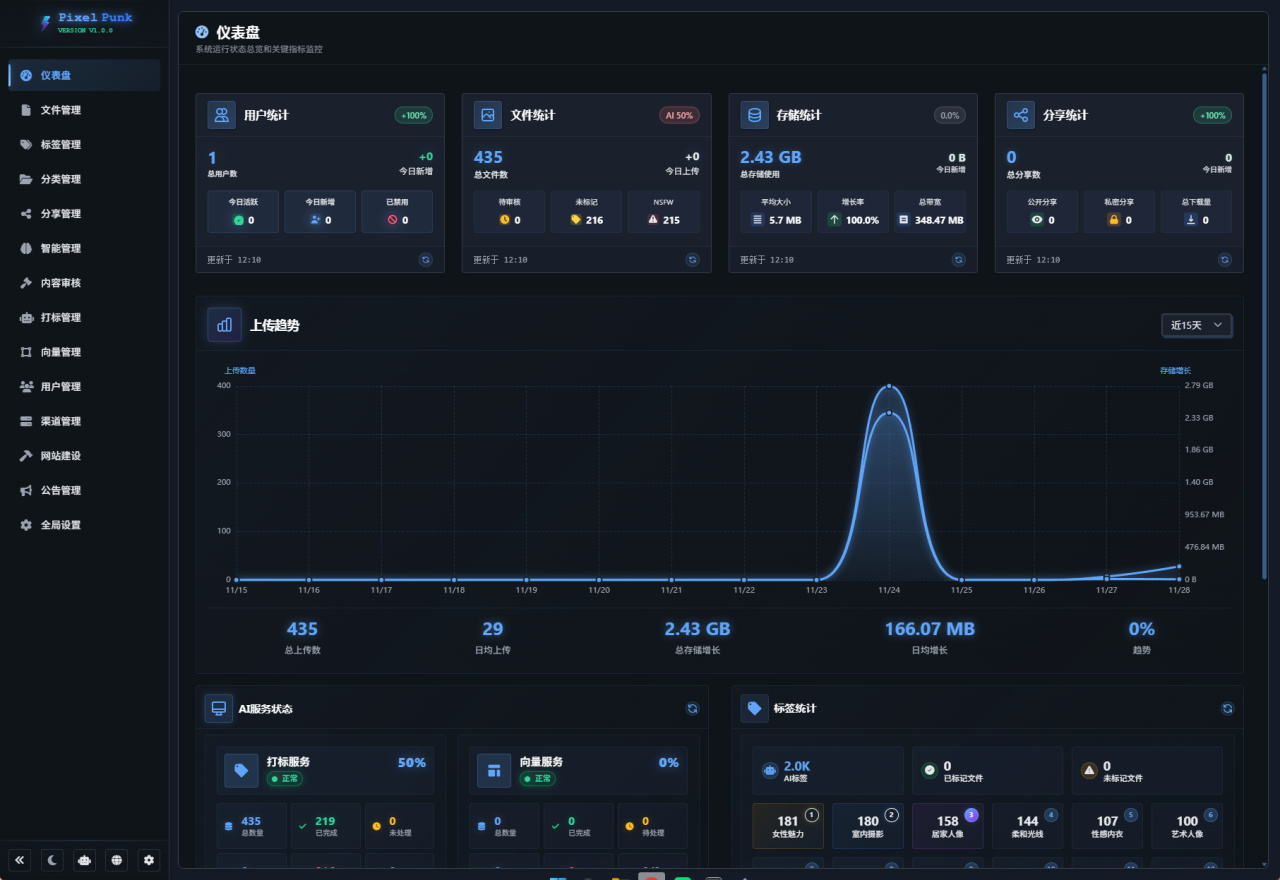Toggle dark mode with the moon icon
Image resolution: width=1280 pixels, height=880 pixels.
(x=53, y=859)
